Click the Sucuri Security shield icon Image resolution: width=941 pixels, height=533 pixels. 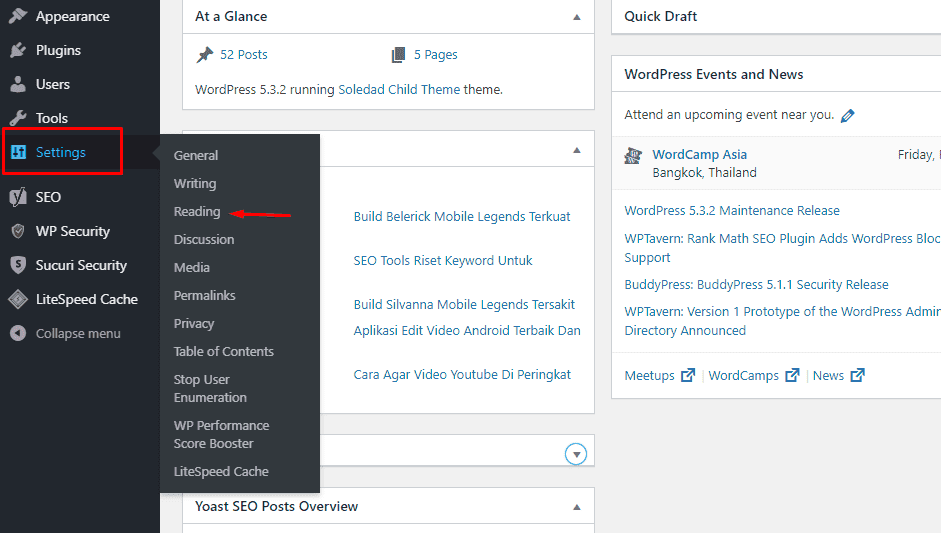(18, 265)
